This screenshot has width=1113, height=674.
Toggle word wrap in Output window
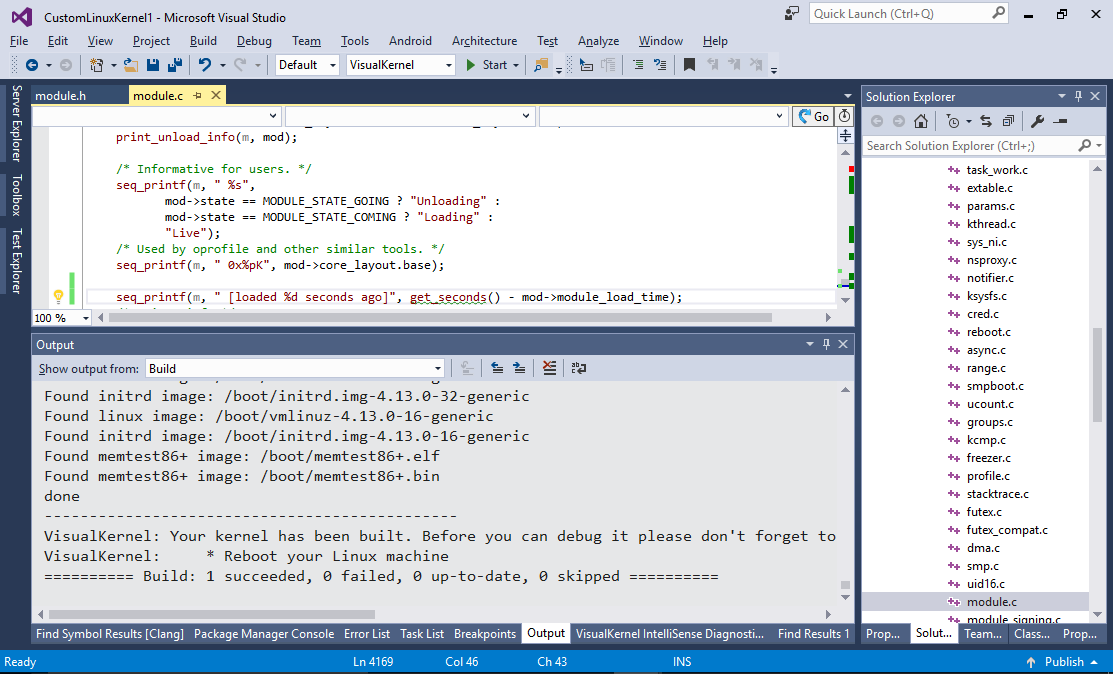[x=579, y=368]
